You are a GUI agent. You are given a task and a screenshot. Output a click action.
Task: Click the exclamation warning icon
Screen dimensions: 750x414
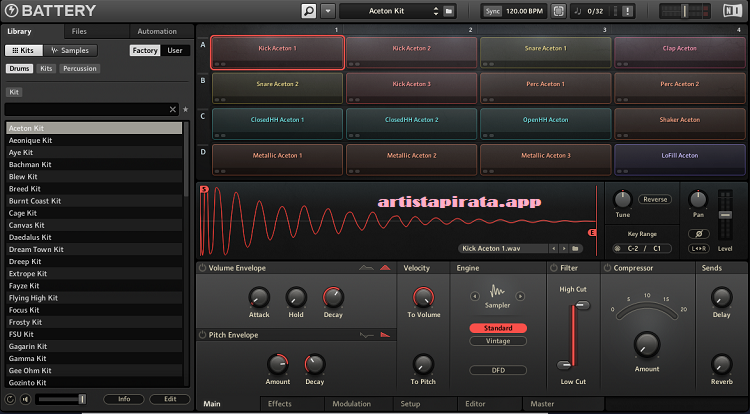pos(628,11)
